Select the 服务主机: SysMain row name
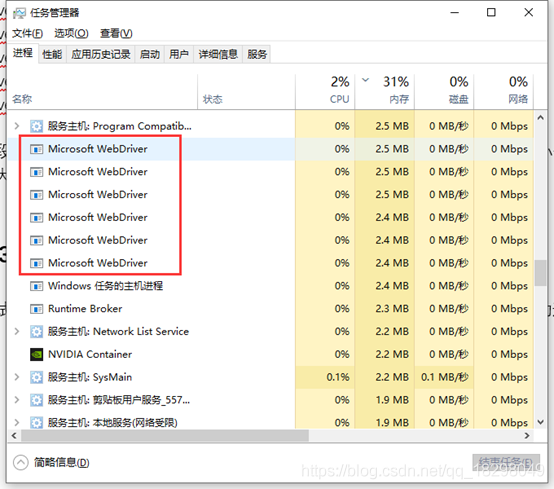The image size is (554, 489). click(90, 377)
